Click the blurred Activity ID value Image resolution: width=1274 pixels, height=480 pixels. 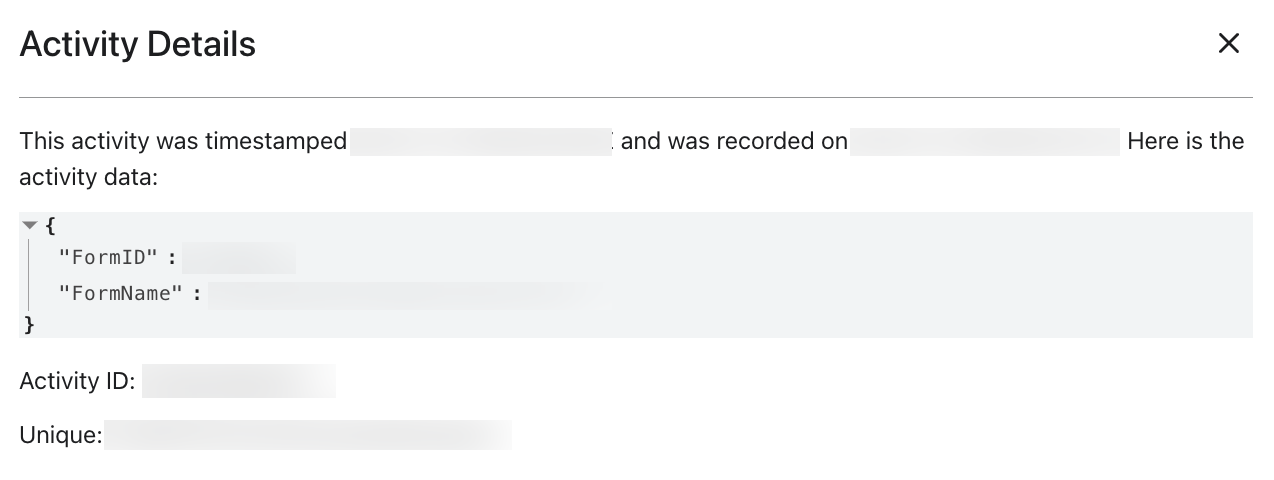pos(238,381)
